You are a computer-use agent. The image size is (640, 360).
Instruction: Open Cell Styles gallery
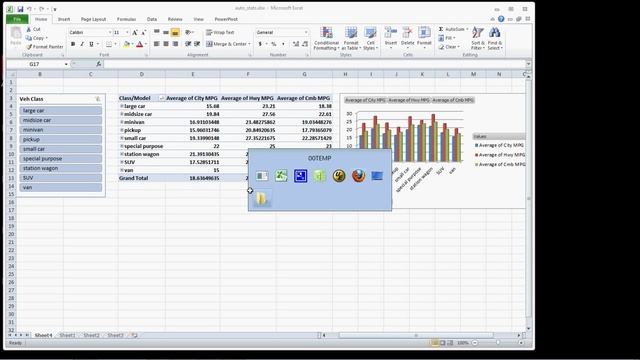[x=370, y=38]
